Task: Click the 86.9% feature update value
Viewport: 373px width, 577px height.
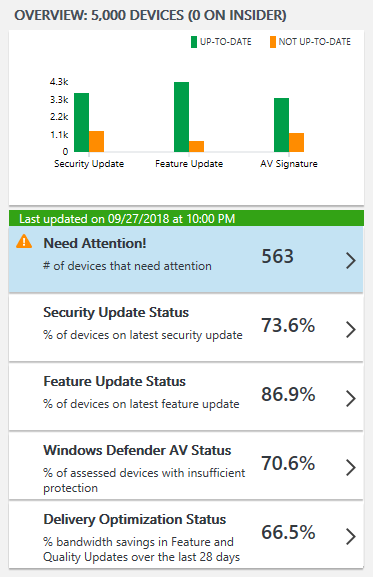Action: [x=288, y=394]
